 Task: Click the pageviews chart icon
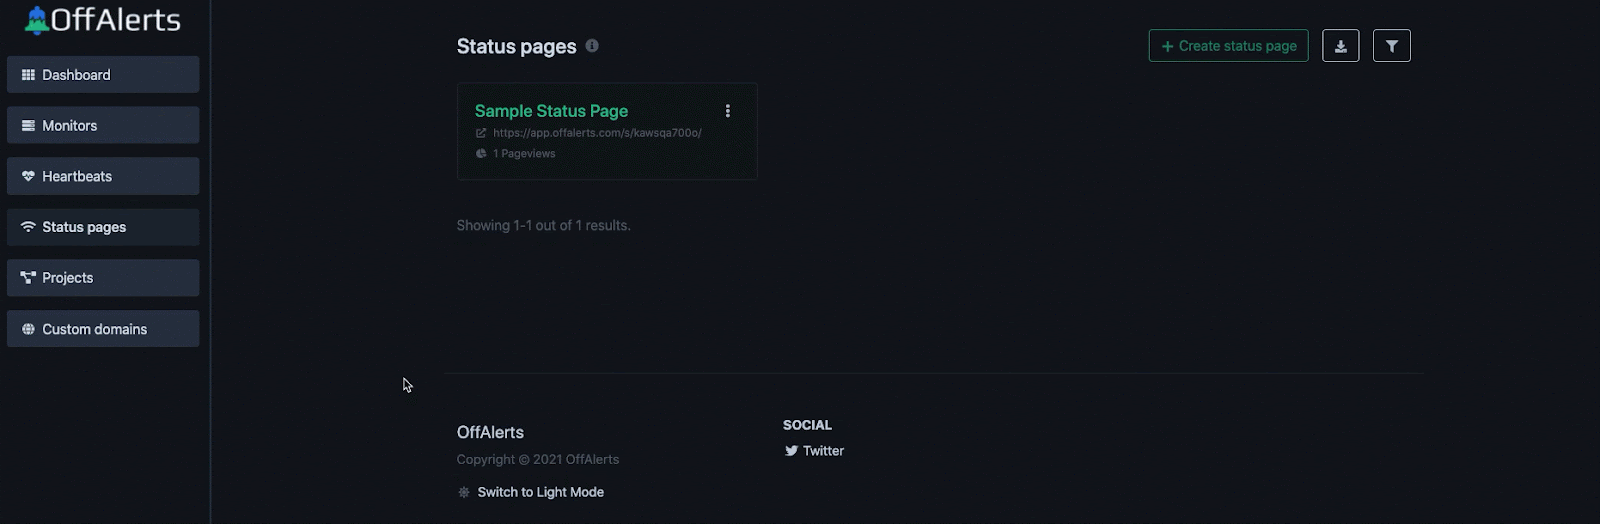481,154
